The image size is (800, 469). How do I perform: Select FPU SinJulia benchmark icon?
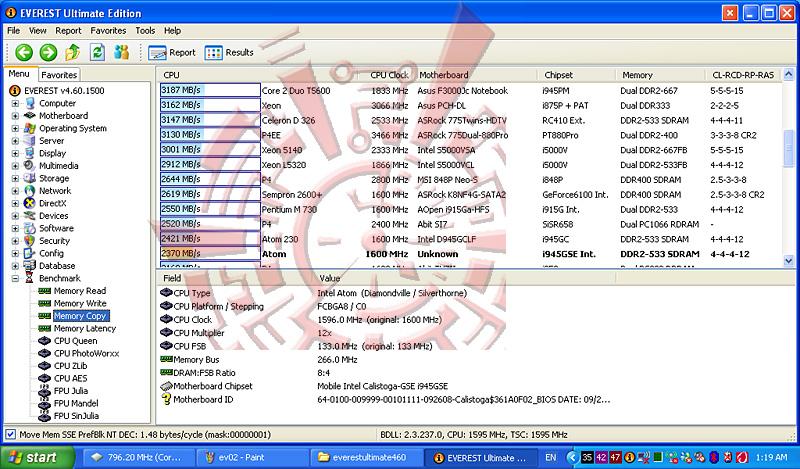click(x=44, y=416)
